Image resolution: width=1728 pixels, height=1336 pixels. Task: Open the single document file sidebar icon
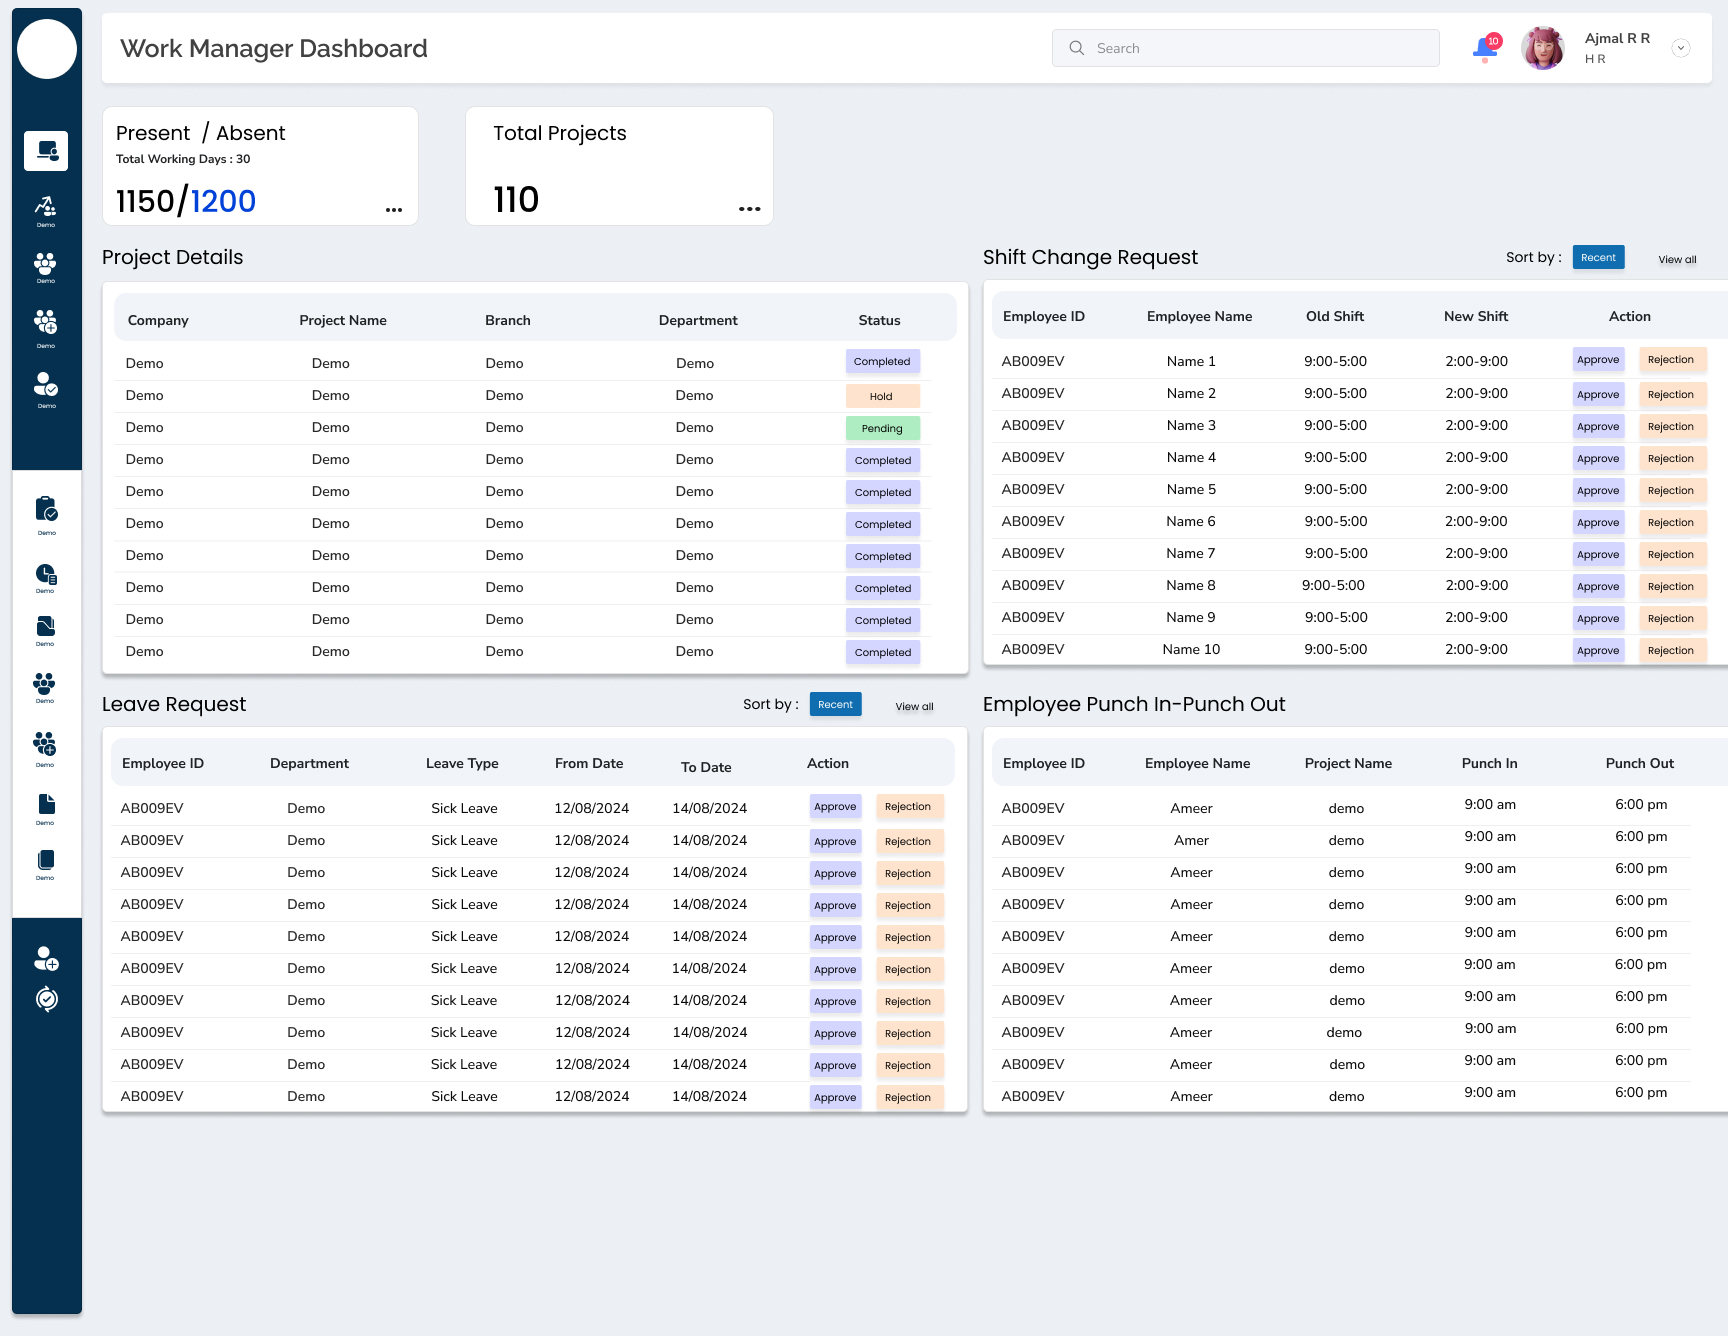(x=46, y=806)
